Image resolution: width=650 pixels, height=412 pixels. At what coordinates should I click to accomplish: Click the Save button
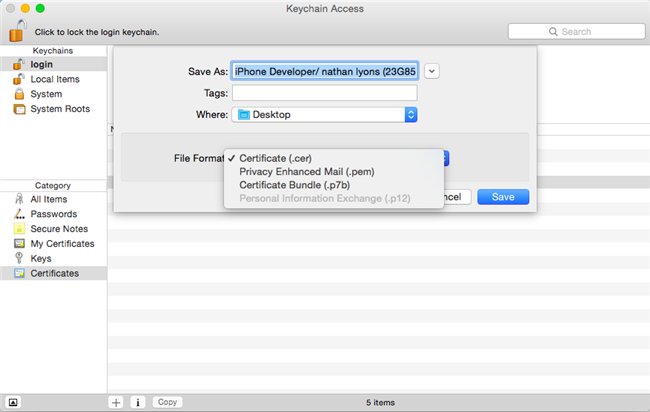(x=503, y=197)
